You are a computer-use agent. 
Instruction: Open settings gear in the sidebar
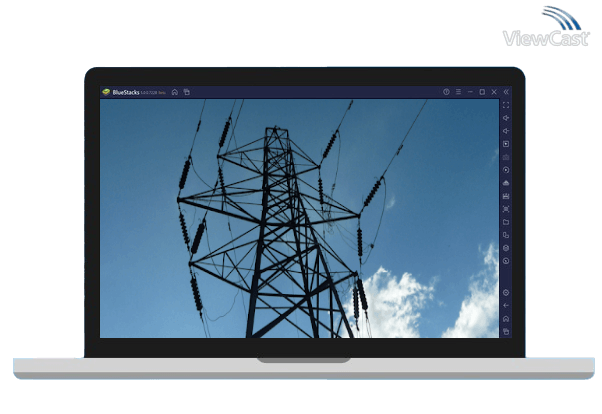click(506, 293)
